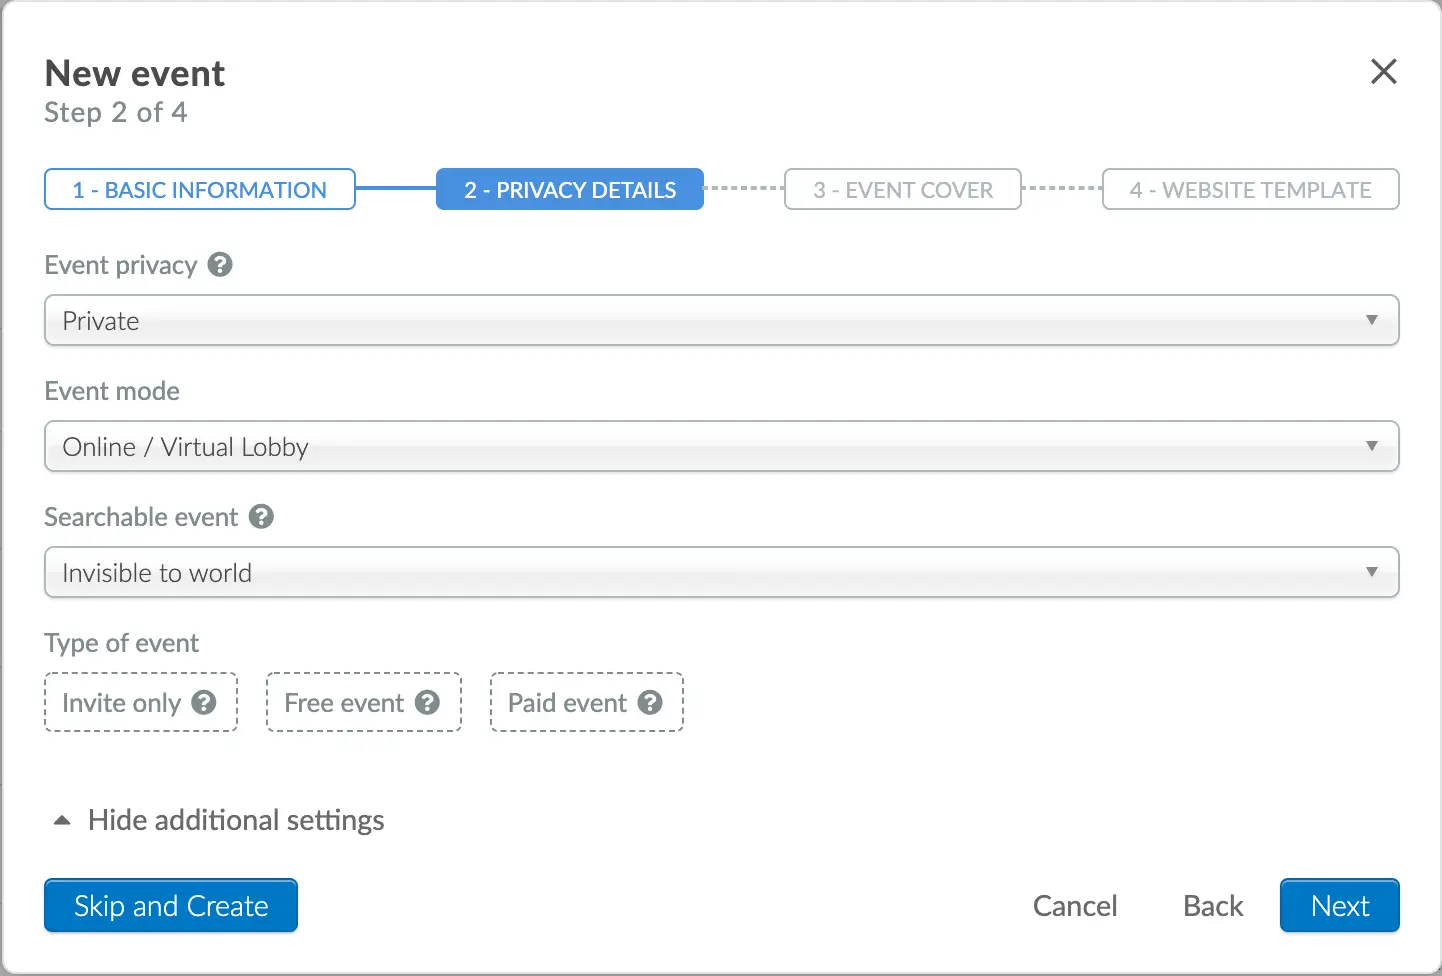The image size is (1442, 976).
Task: Choose Free event type
Action: [x=364, y=702]
